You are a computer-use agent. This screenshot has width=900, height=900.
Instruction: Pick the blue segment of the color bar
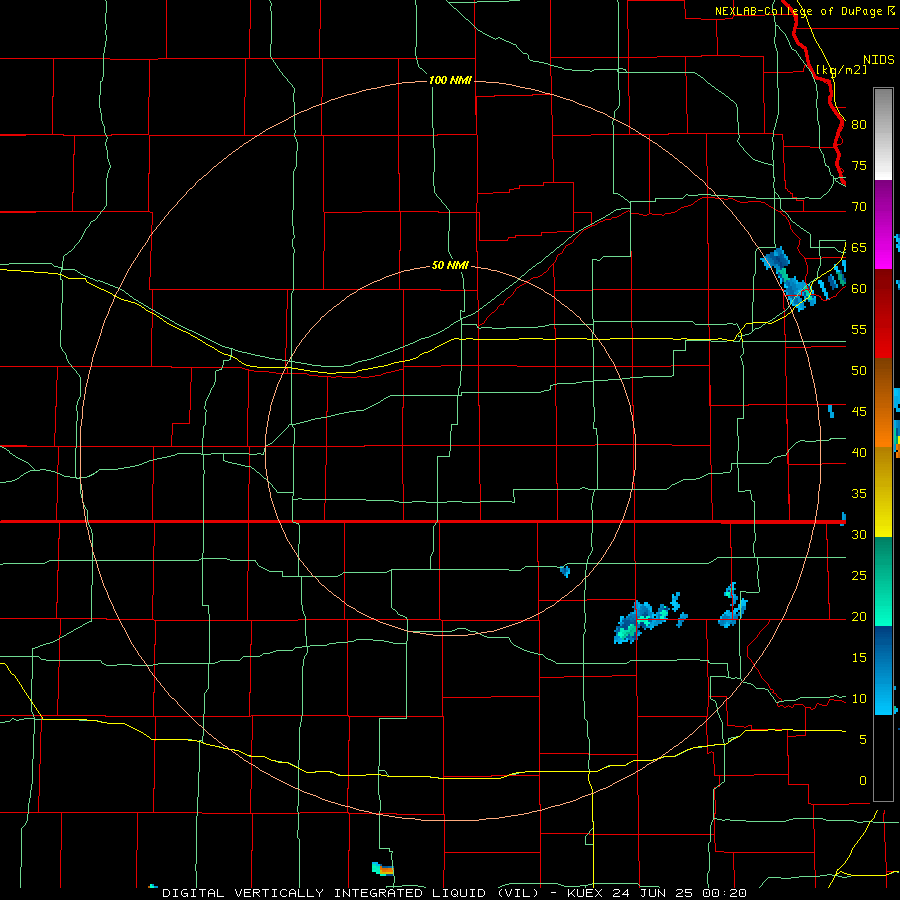[x=883, y=670]
